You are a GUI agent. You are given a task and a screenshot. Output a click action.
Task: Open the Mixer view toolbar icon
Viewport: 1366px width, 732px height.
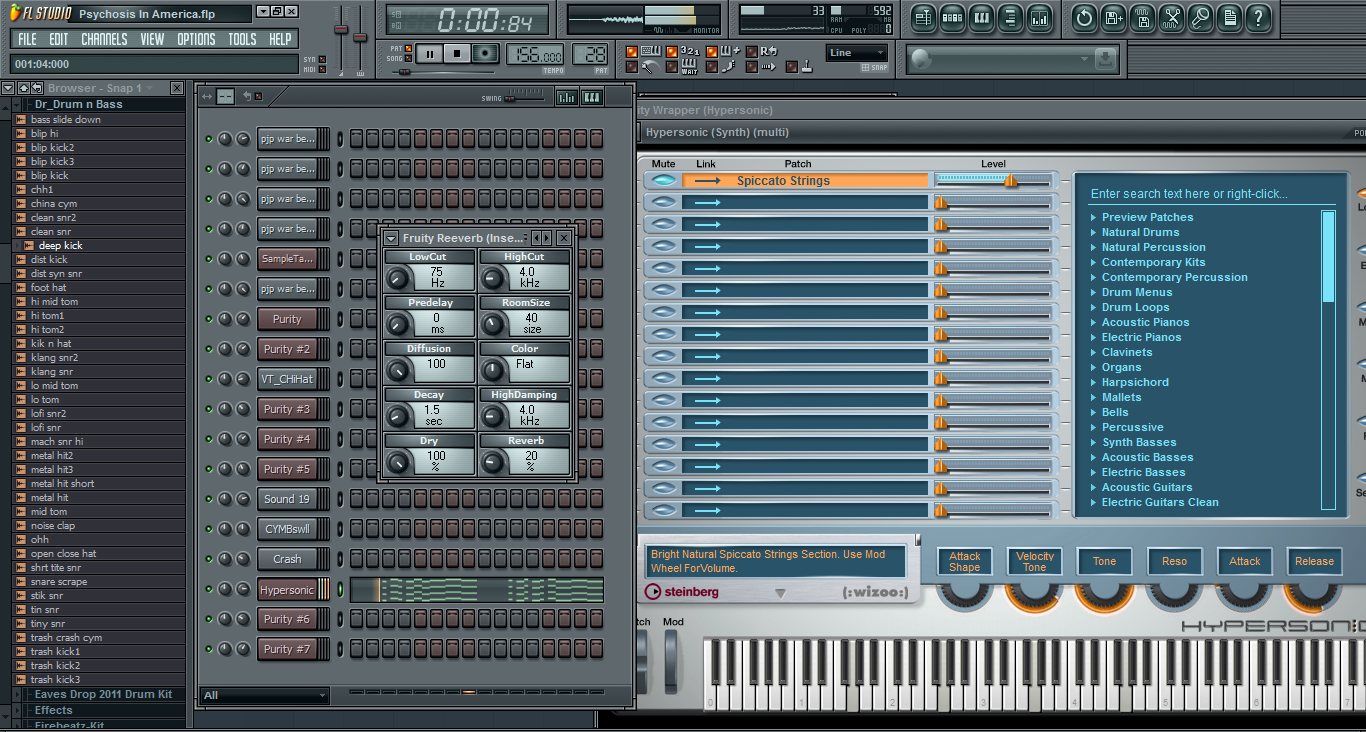(1039, 18)
